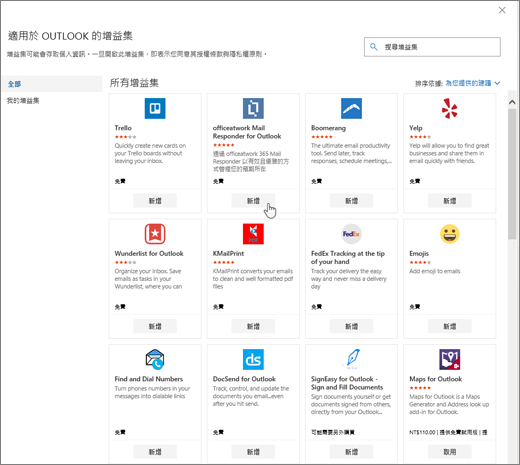Open the Trello title link
This screenshot has width=520, height=465.
click(123, 128)
